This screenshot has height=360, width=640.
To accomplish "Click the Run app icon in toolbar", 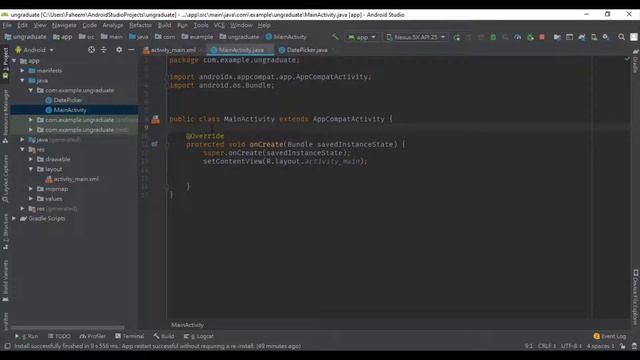I will coord(456,37).
